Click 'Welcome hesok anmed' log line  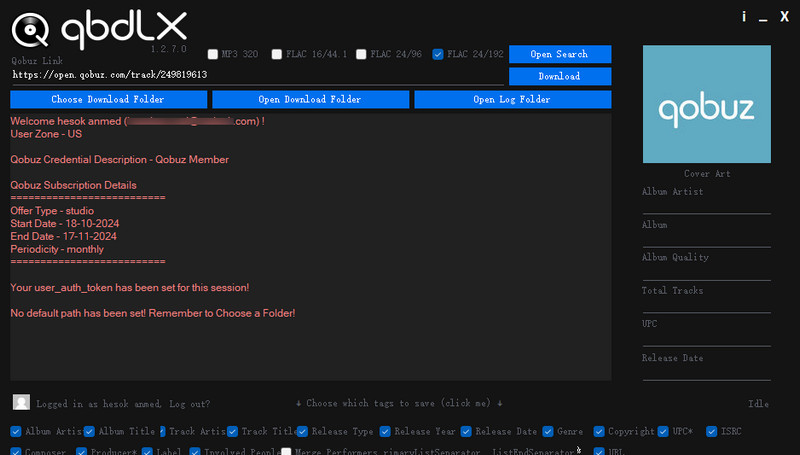(x=137, y=121)
